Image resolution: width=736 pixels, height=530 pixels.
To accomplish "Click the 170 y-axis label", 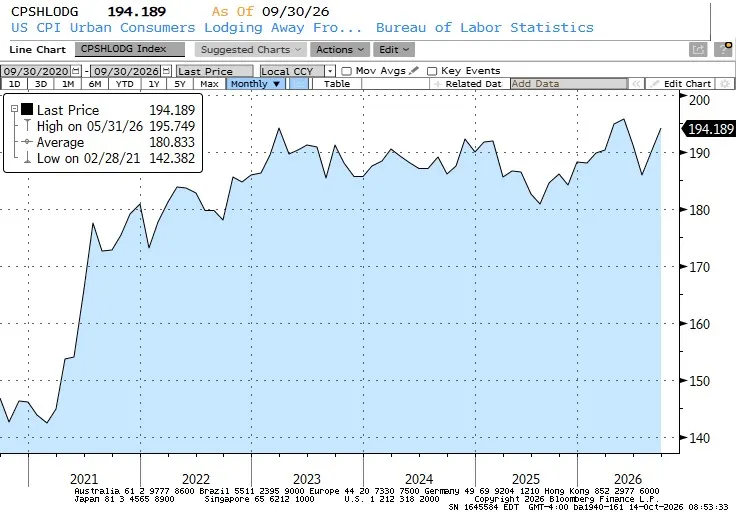I will (699, 267).
